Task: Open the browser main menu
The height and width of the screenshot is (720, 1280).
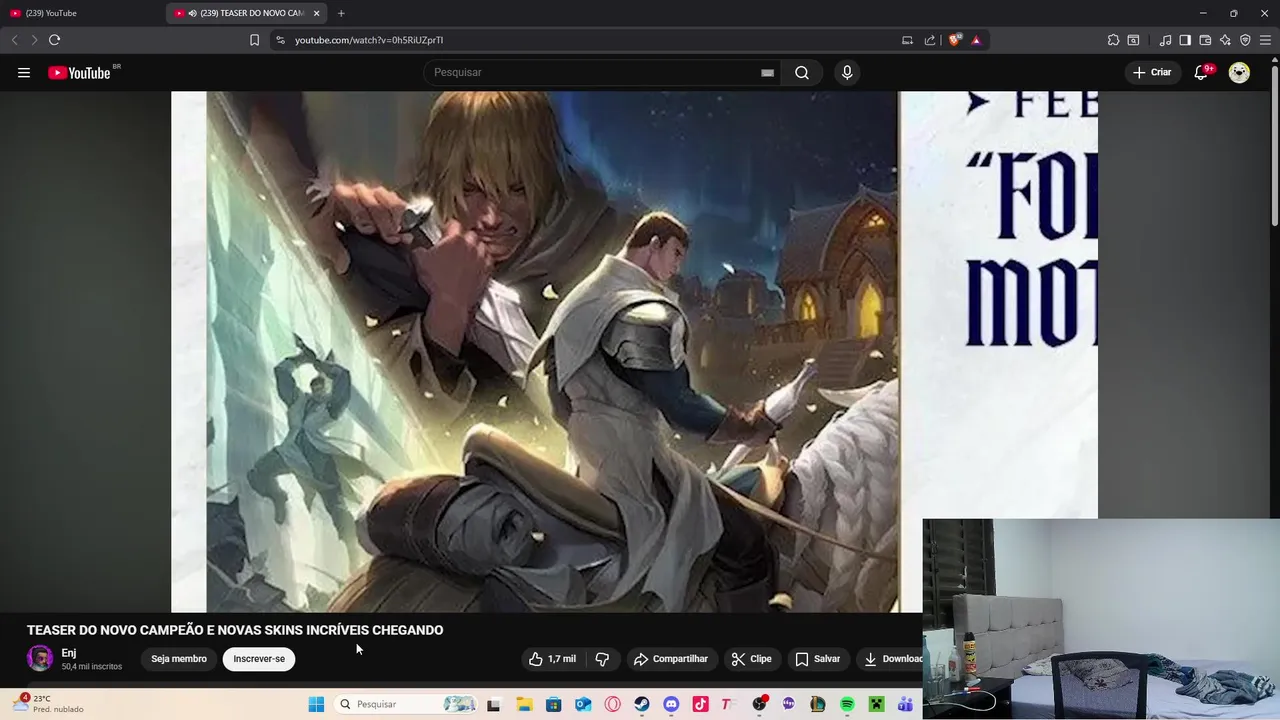Action: [x=1265, y=40]
